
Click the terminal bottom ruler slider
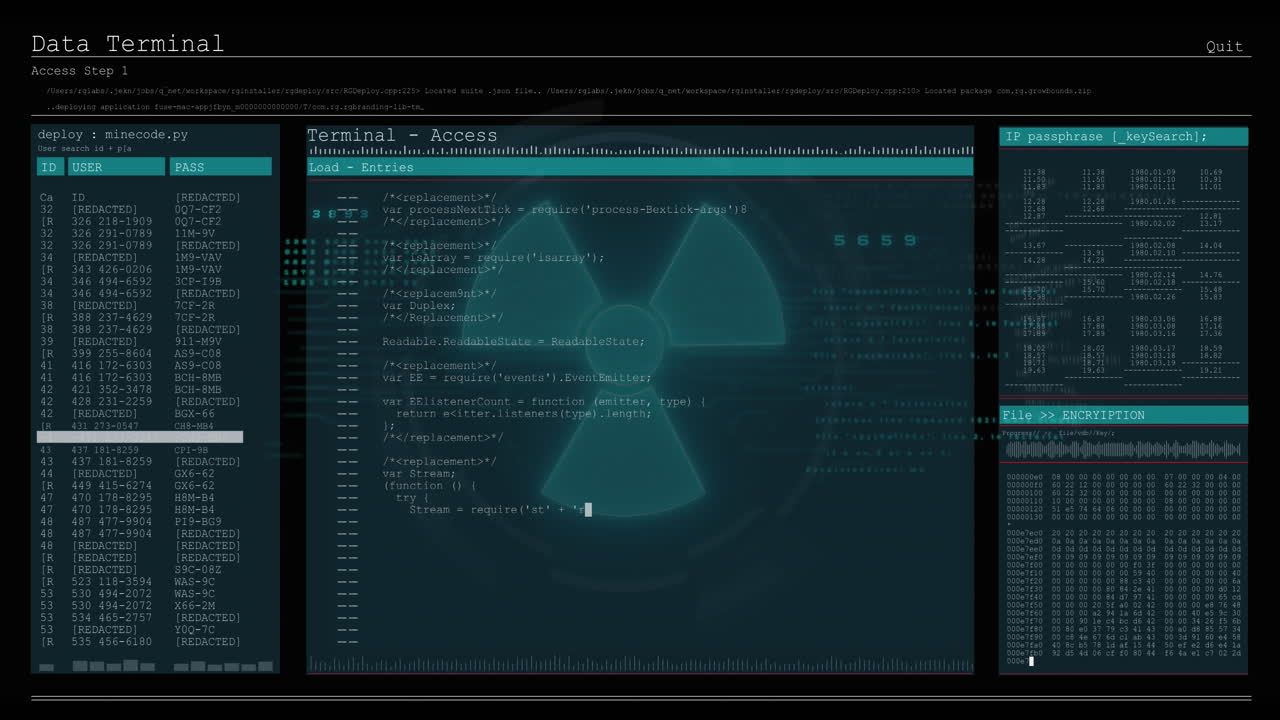point(640,663)
